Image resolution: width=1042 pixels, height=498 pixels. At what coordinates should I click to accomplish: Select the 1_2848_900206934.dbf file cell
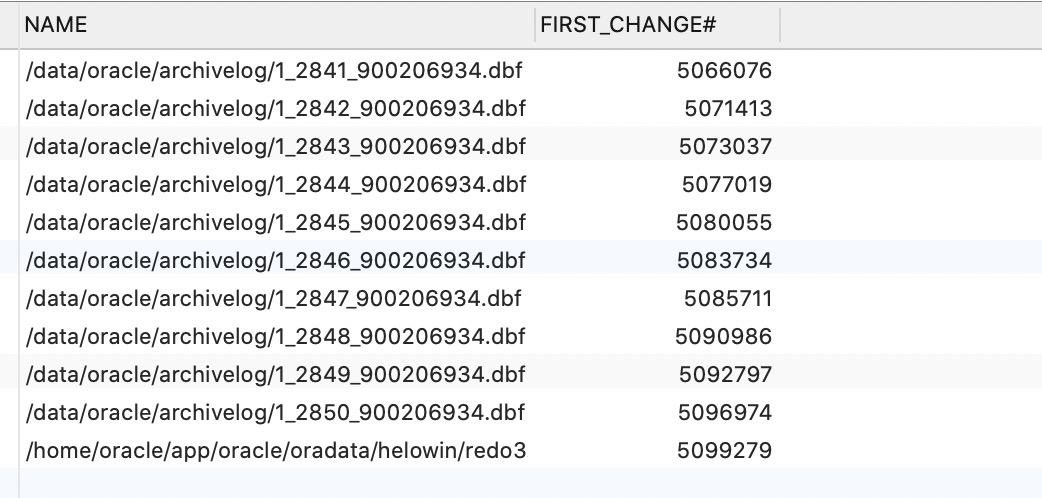[275, 337]
